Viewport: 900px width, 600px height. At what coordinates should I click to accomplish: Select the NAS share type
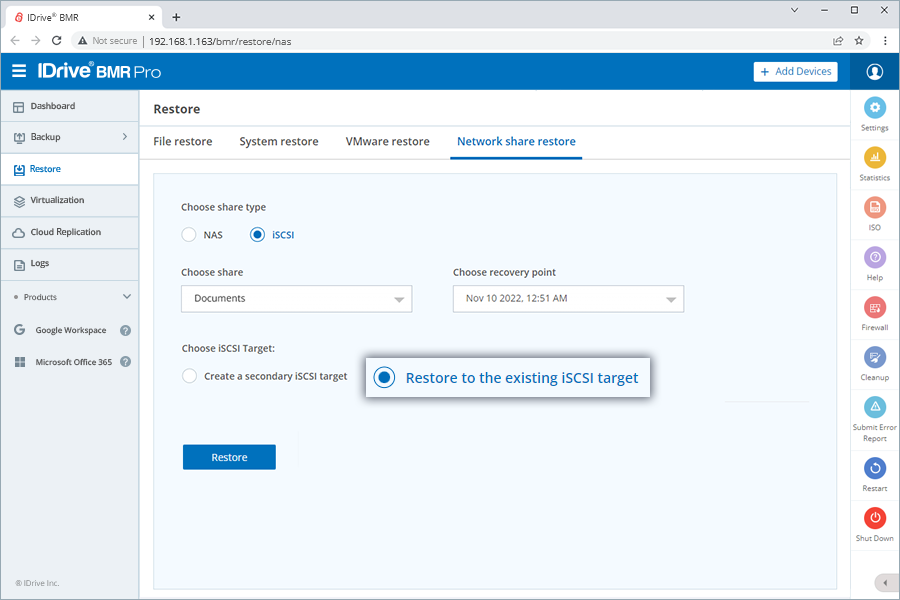(189, 234)
